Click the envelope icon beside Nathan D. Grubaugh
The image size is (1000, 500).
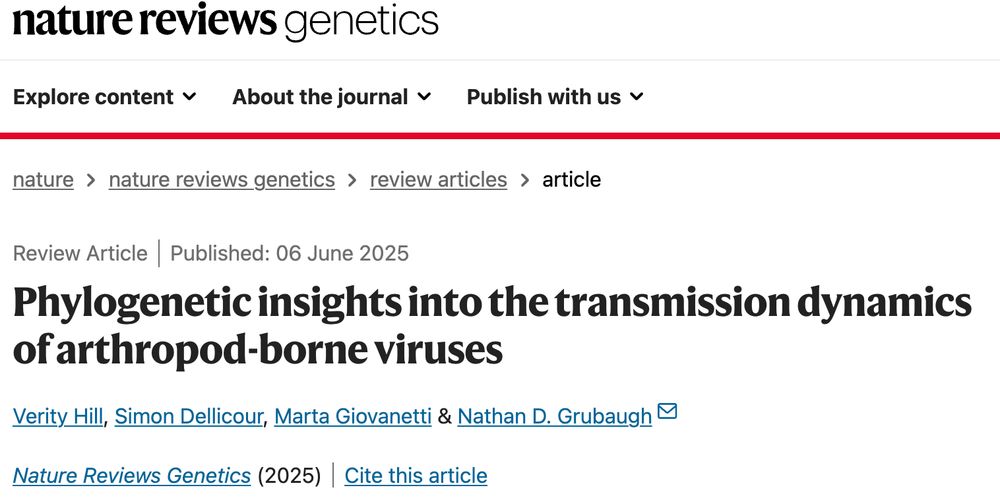666,412
